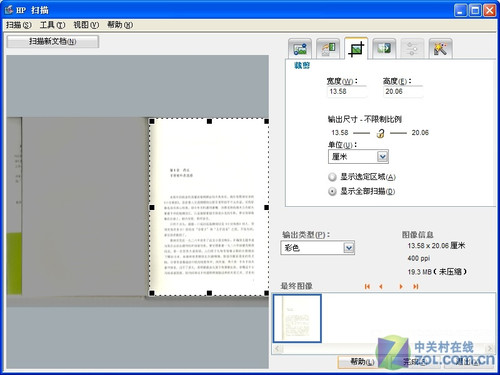Go to previous final image
Image resolution: width=500 pixels, height=375 pixels.
381,286
